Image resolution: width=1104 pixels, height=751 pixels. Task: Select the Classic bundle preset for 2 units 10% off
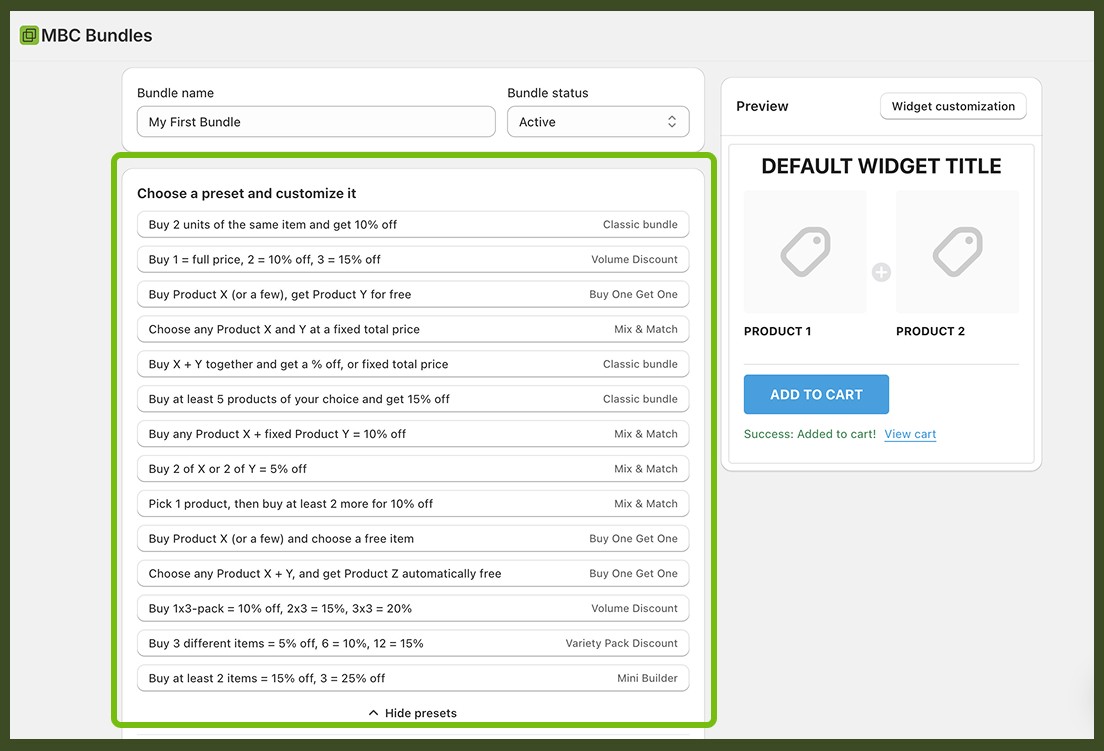click(413, 224)
